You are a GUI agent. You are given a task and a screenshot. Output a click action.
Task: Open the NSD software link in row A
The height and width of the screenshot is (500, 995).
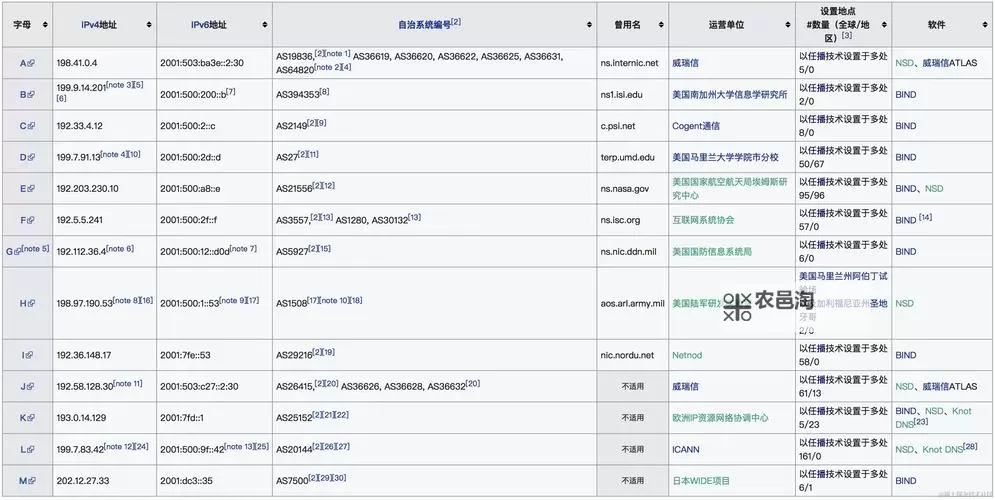[904, 63]
